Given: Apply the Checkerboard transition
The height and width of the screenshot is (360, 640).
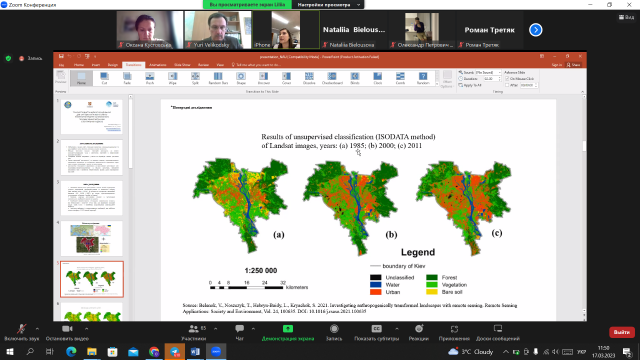Looking at the screenshot, I should point(332,78).
